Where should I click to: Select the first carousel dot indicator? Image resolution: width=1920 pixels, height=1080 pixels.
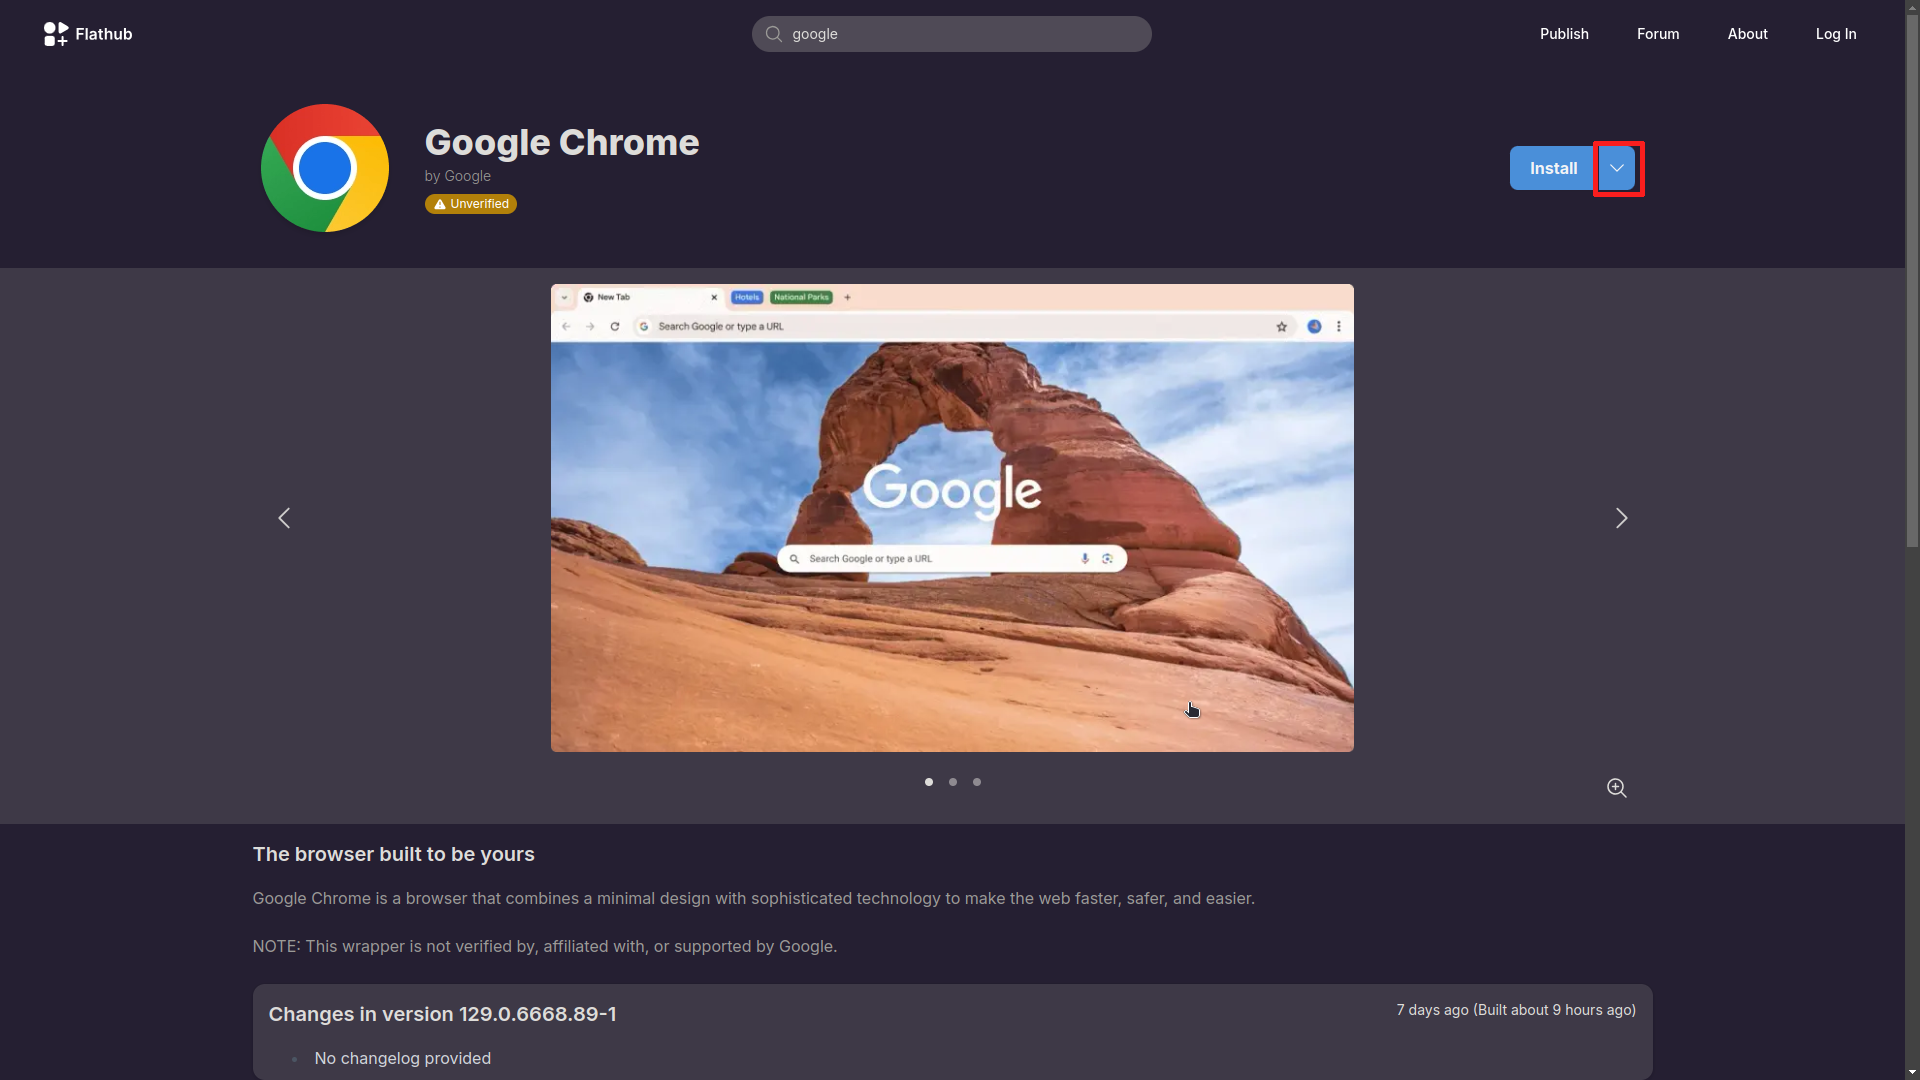pyautogui.click(x=928, y=781)
